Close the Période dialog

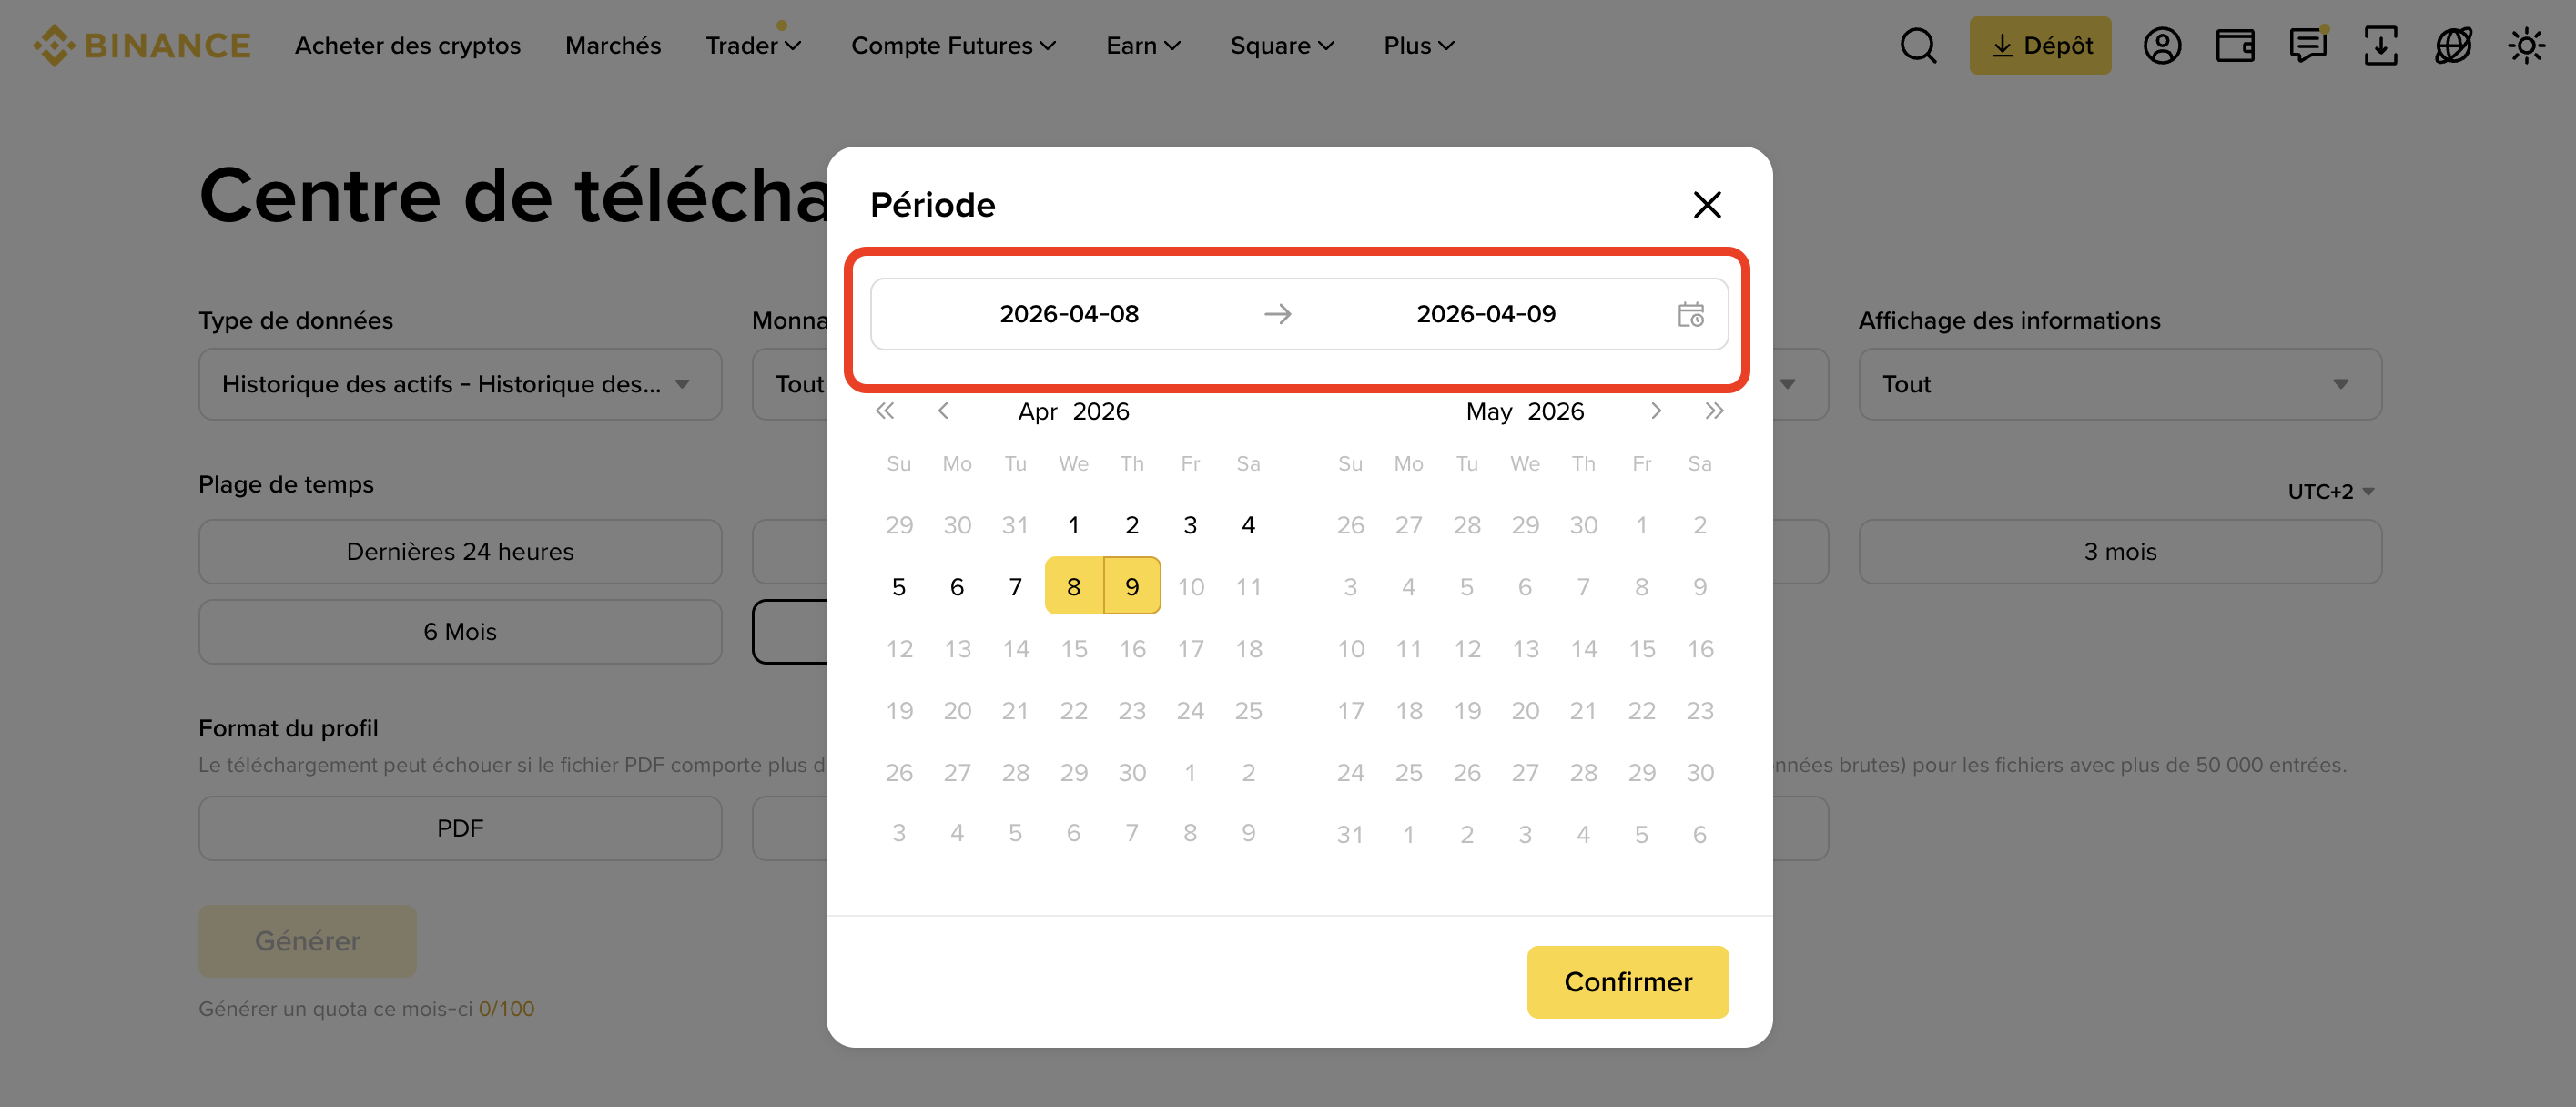pyautogui.click(x=1707, y=205)
